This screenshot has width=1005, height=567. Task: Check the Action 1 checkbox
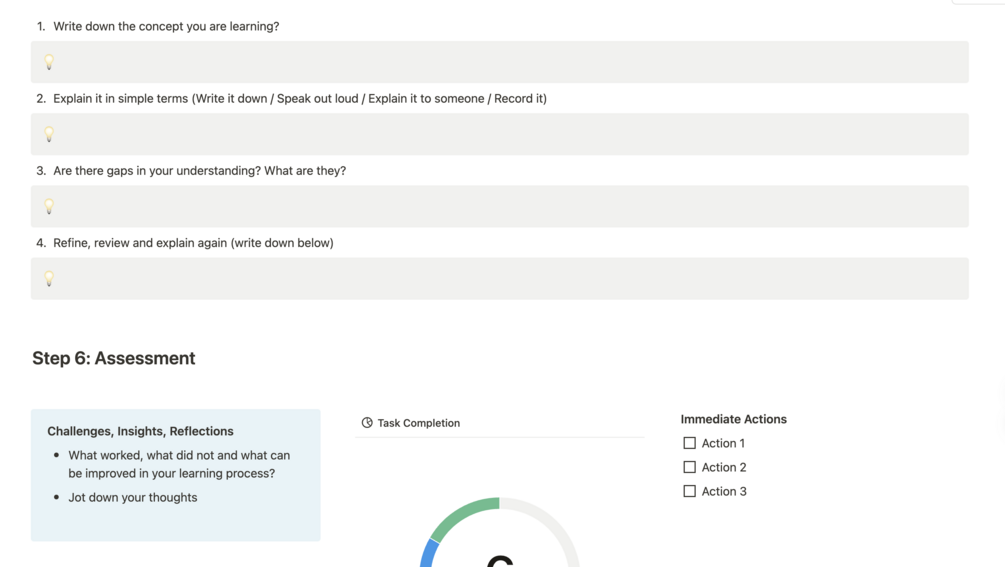coord(689,443)
